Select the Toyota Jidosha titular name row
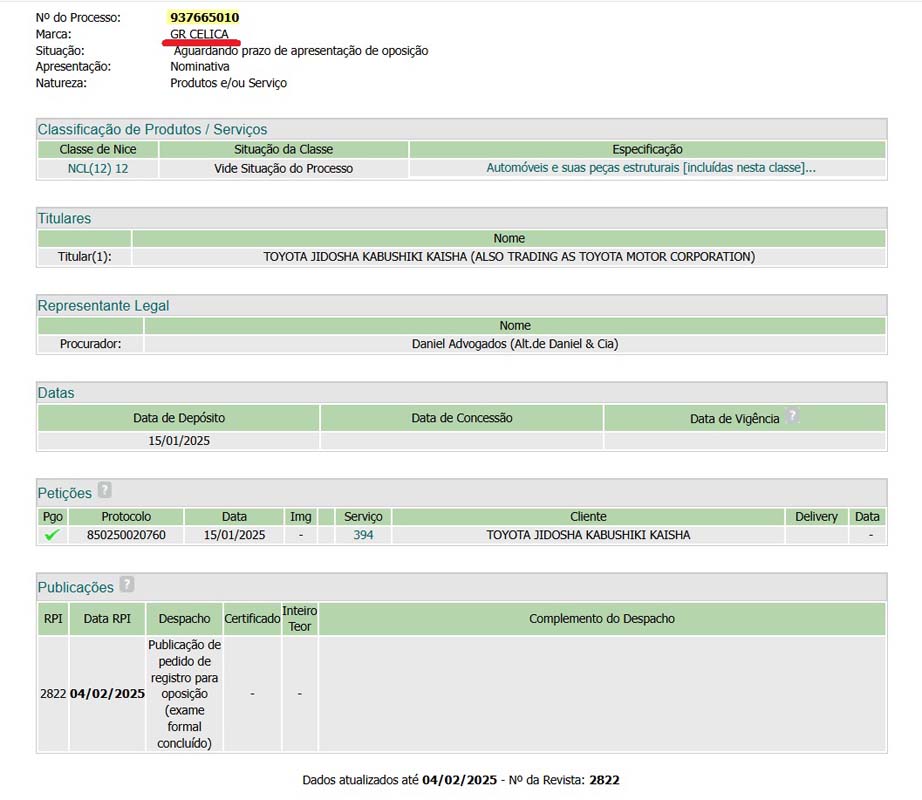This screenshot has width=922, height=800. tap(509, 257)
